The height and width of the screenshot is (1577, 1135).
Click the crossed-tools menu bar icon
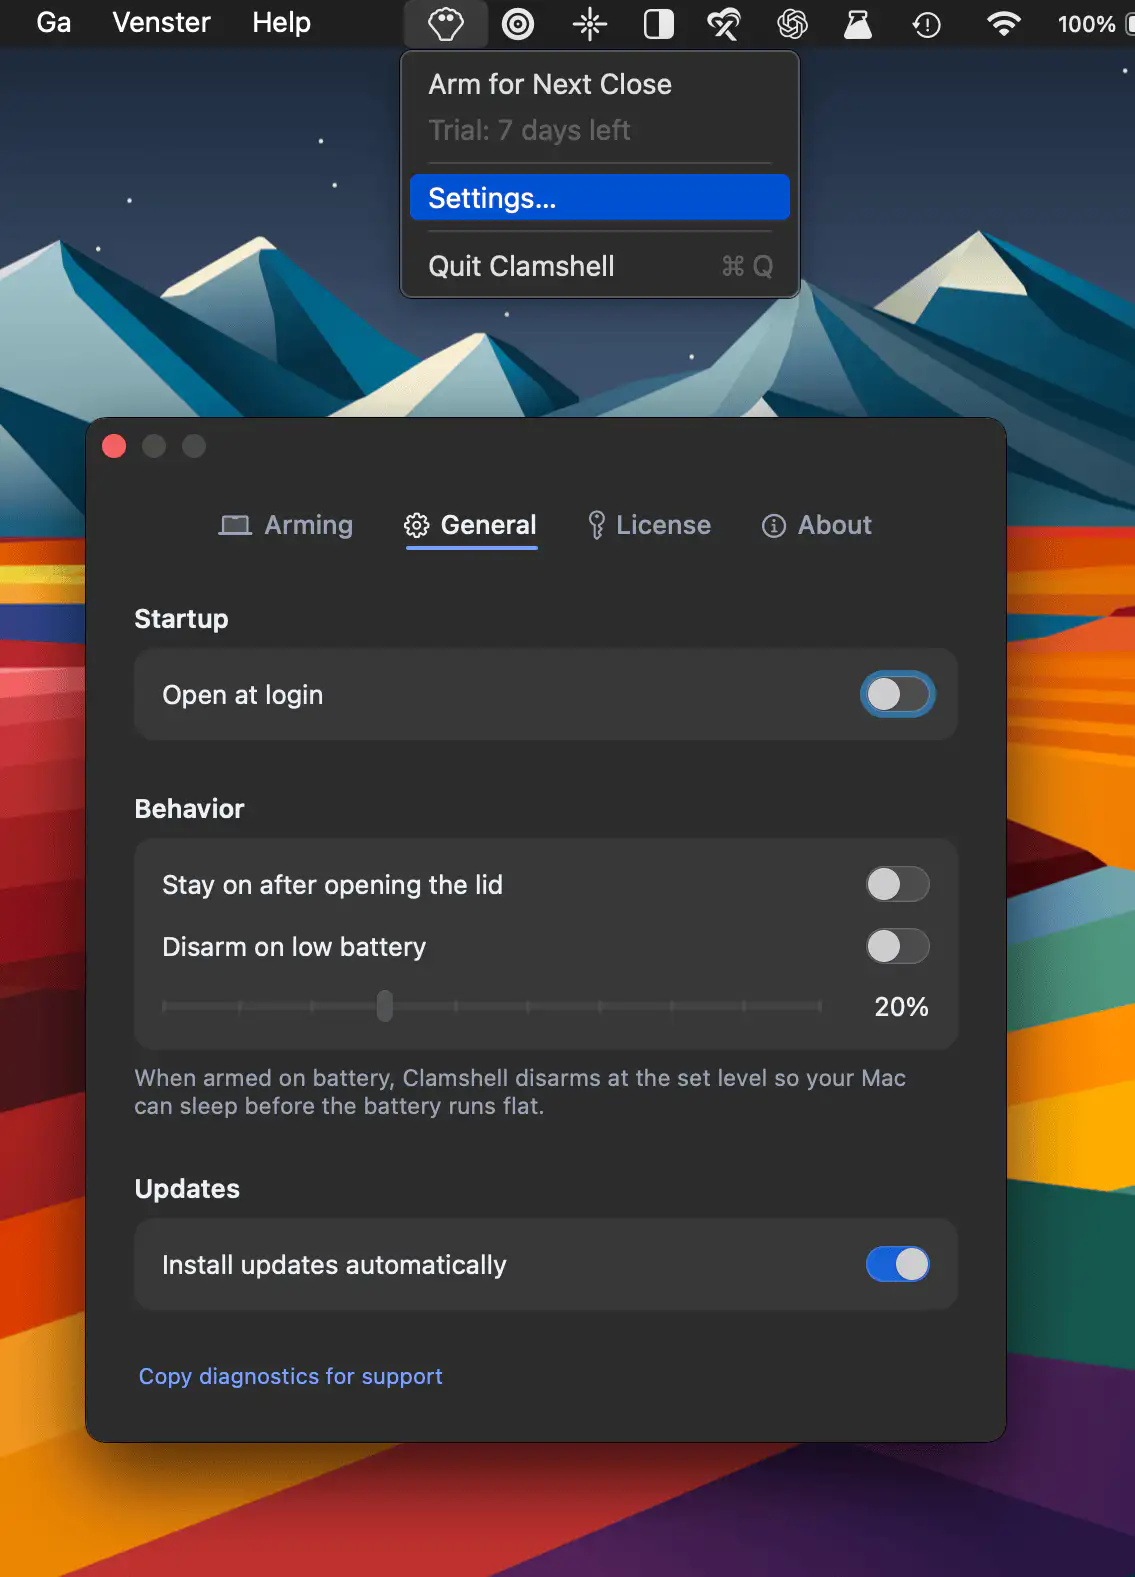[724, 24]
